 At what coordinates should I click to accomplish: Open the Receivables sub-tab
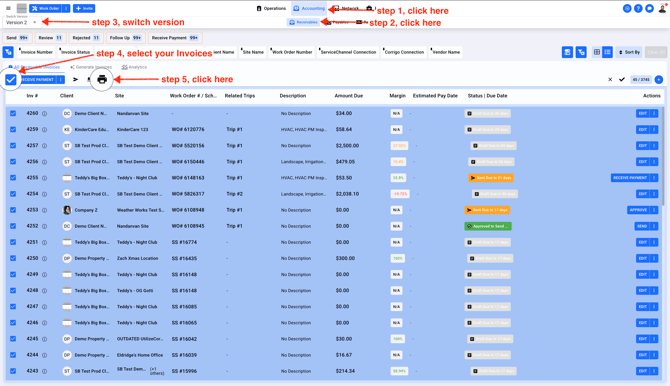(303, 22)
